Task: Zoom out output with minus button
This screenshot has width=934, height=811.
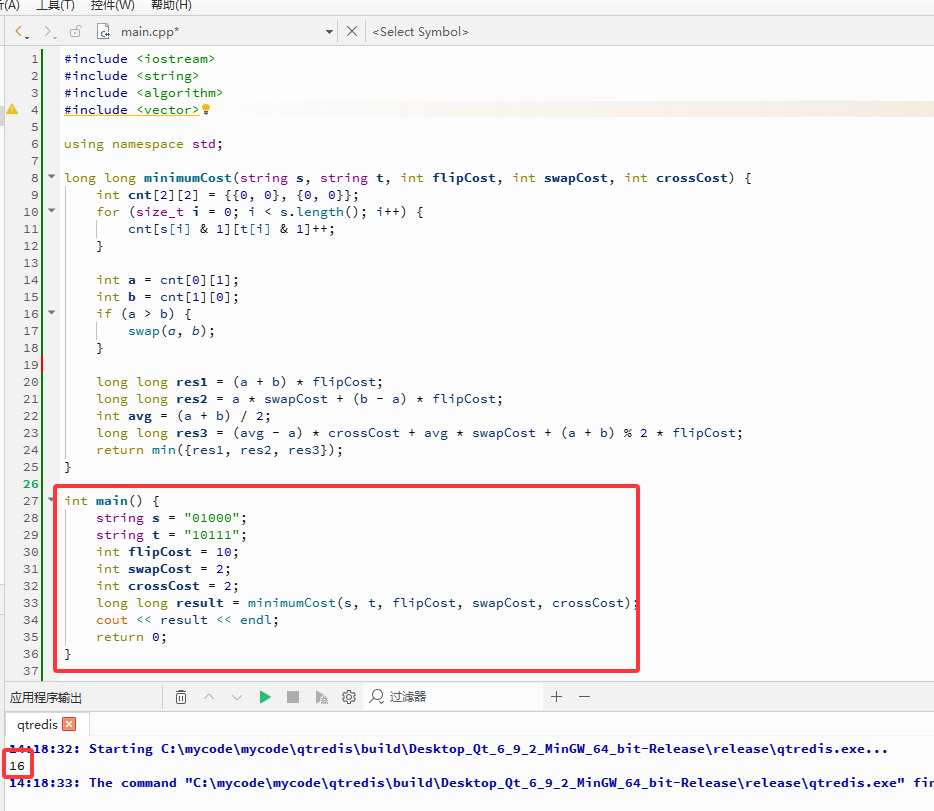Action: pos(584,697)
